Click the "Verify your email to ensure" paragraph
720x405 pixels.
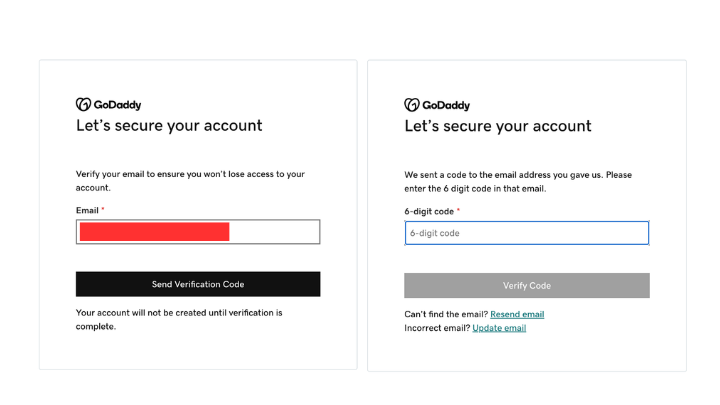190,181
